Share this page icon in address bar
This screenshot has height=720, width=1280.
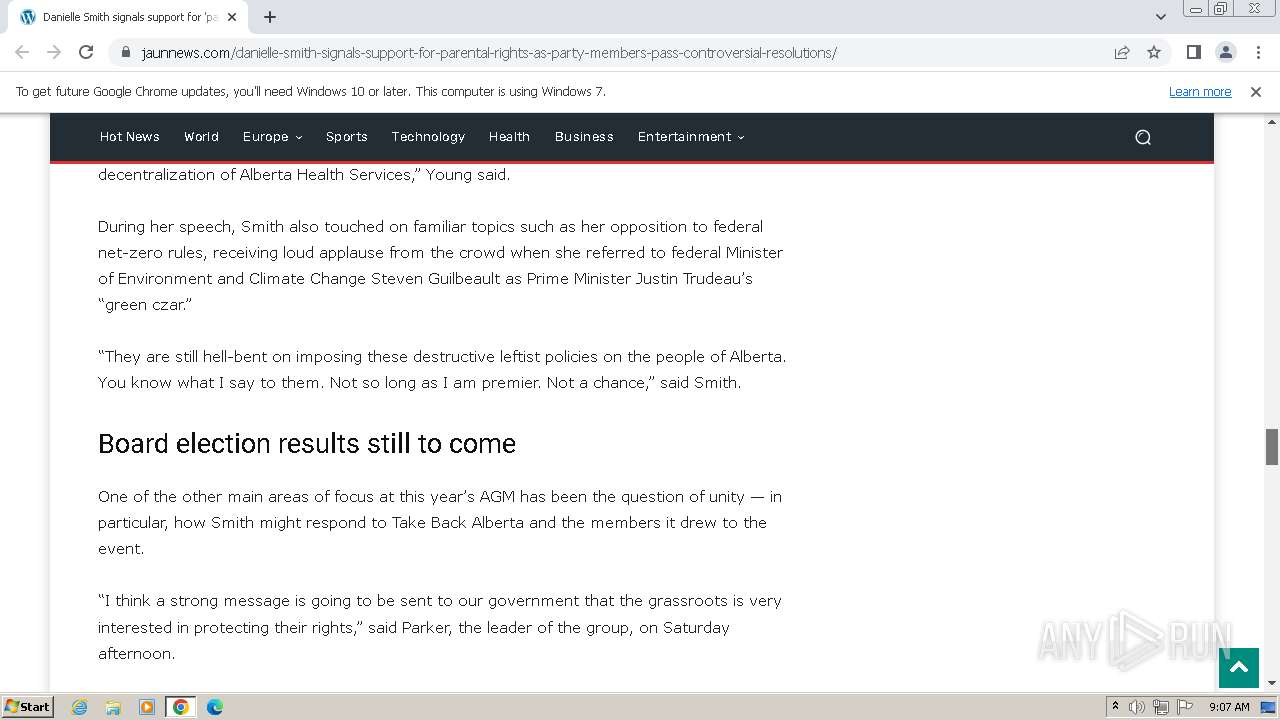(1122, 52)
